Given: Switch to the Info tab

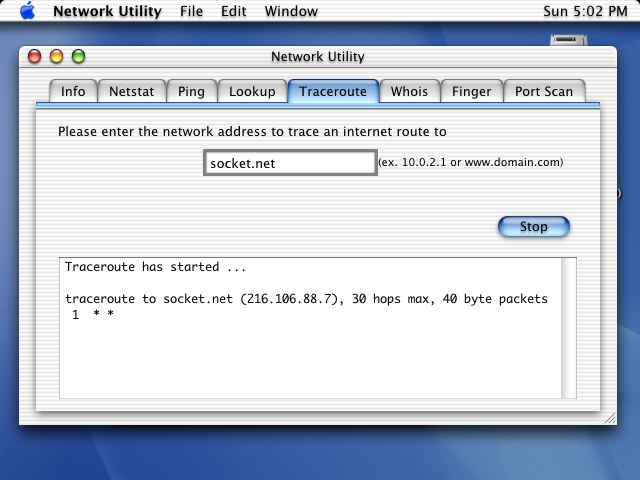Looking at the screenshot, I should (x=73, y=91).
